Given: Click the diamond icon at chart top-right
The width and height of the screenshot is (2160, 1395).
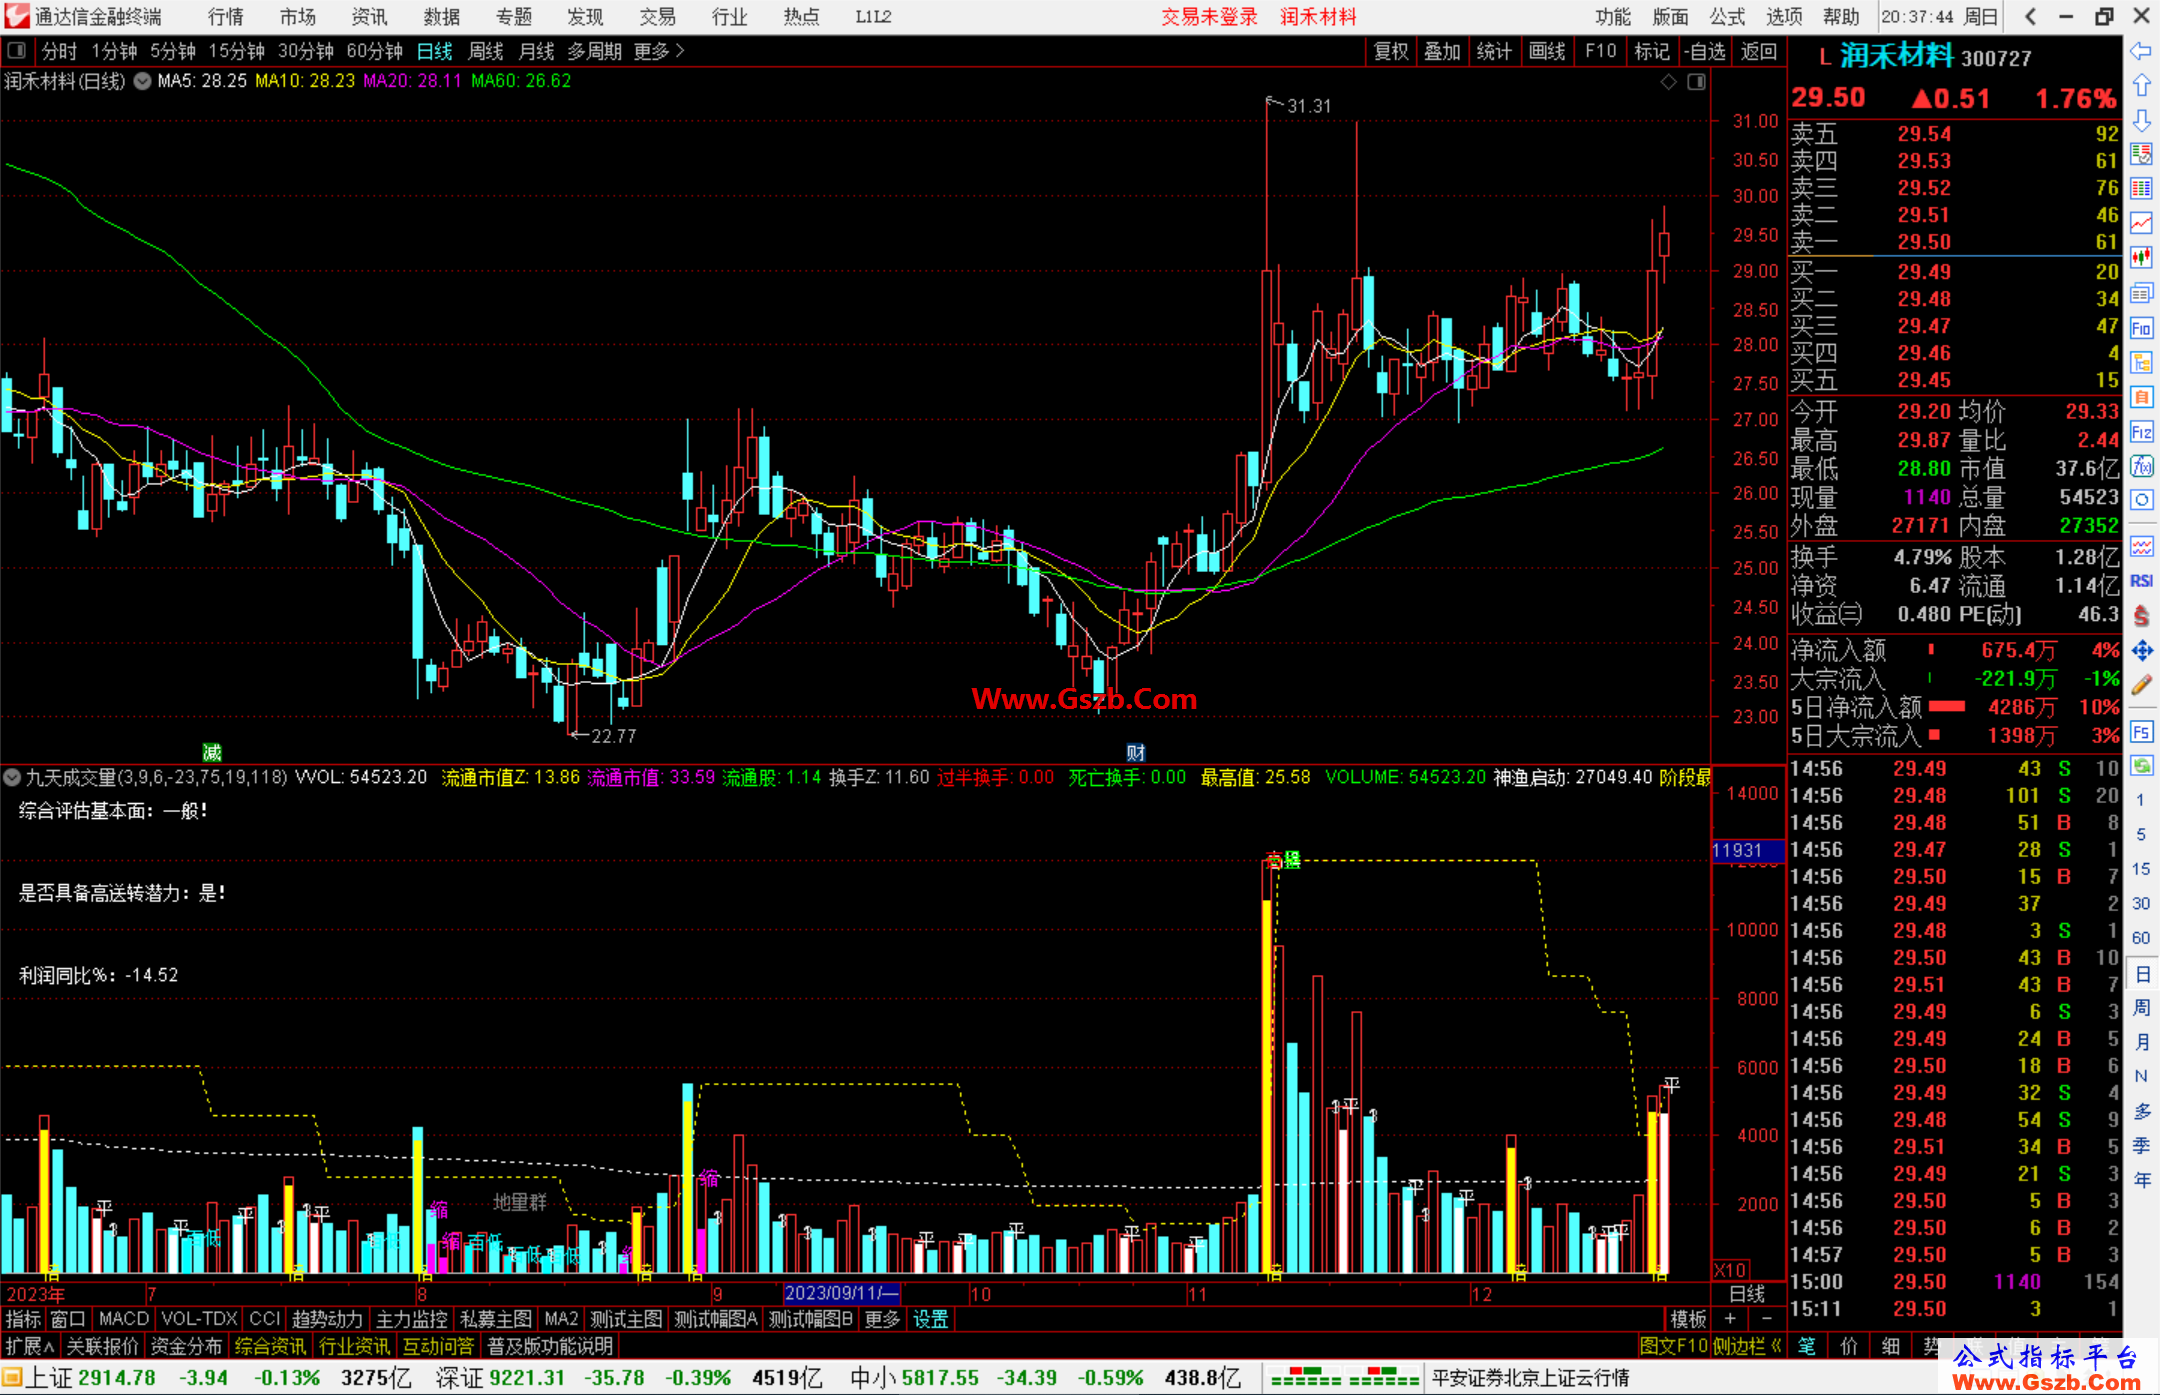Looking at the screenshot, I should click(x=1668, y=82).
